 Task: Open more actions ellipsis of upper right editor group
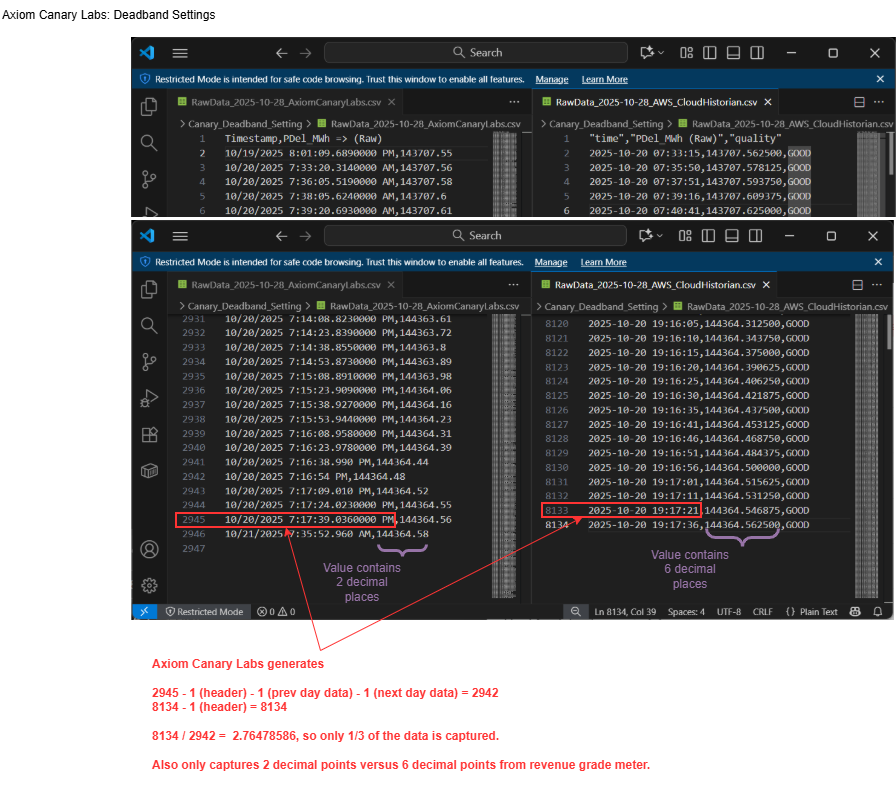[x=879, y=102]
